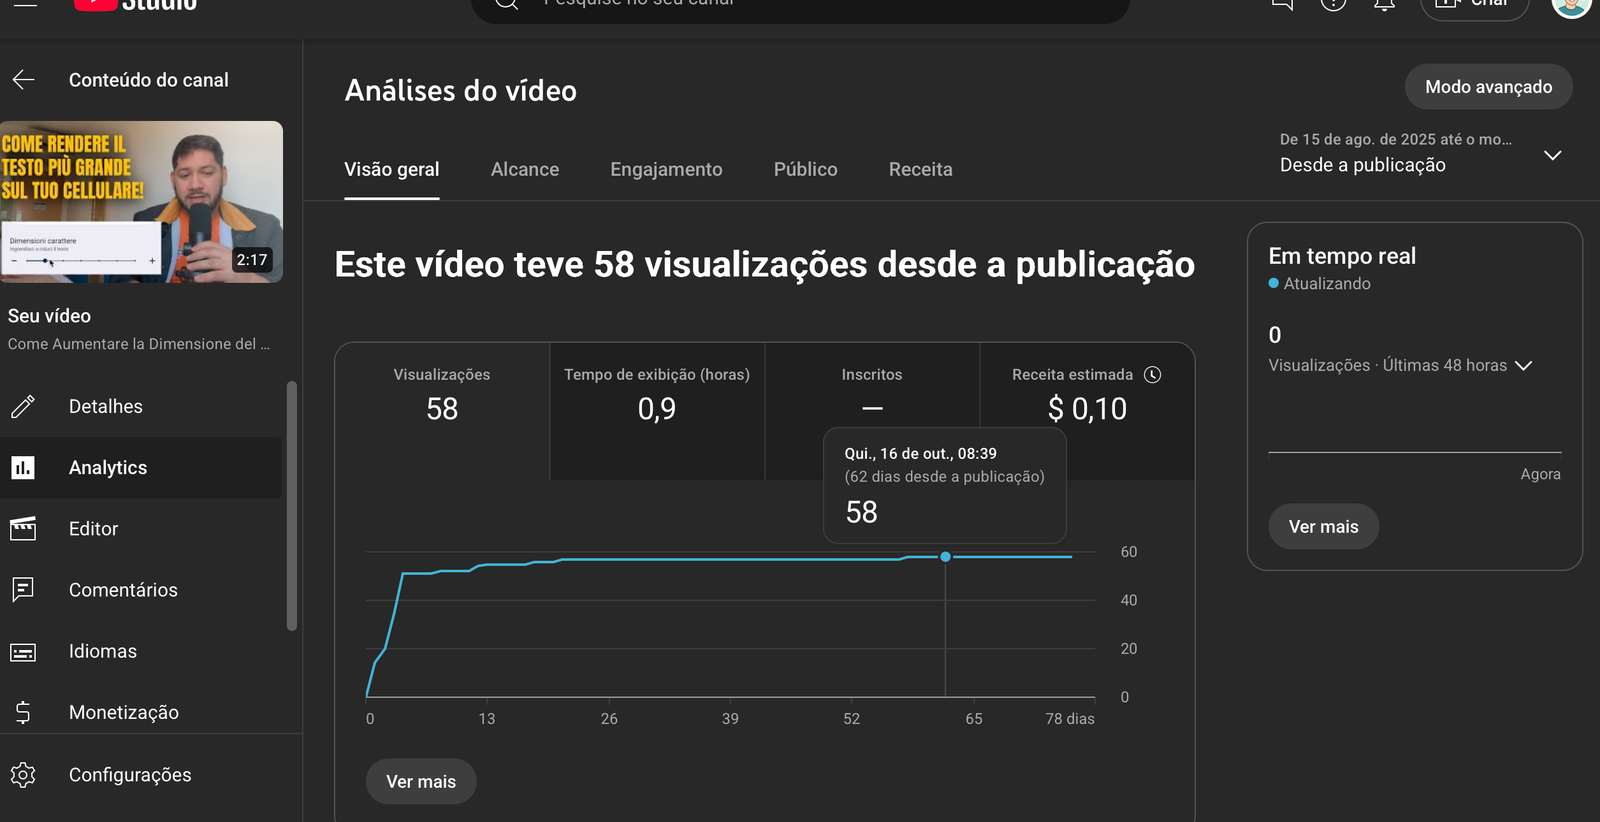Open the video thumbnail preview
This screenshot has height=822, width=1600.
click(141, 202)
